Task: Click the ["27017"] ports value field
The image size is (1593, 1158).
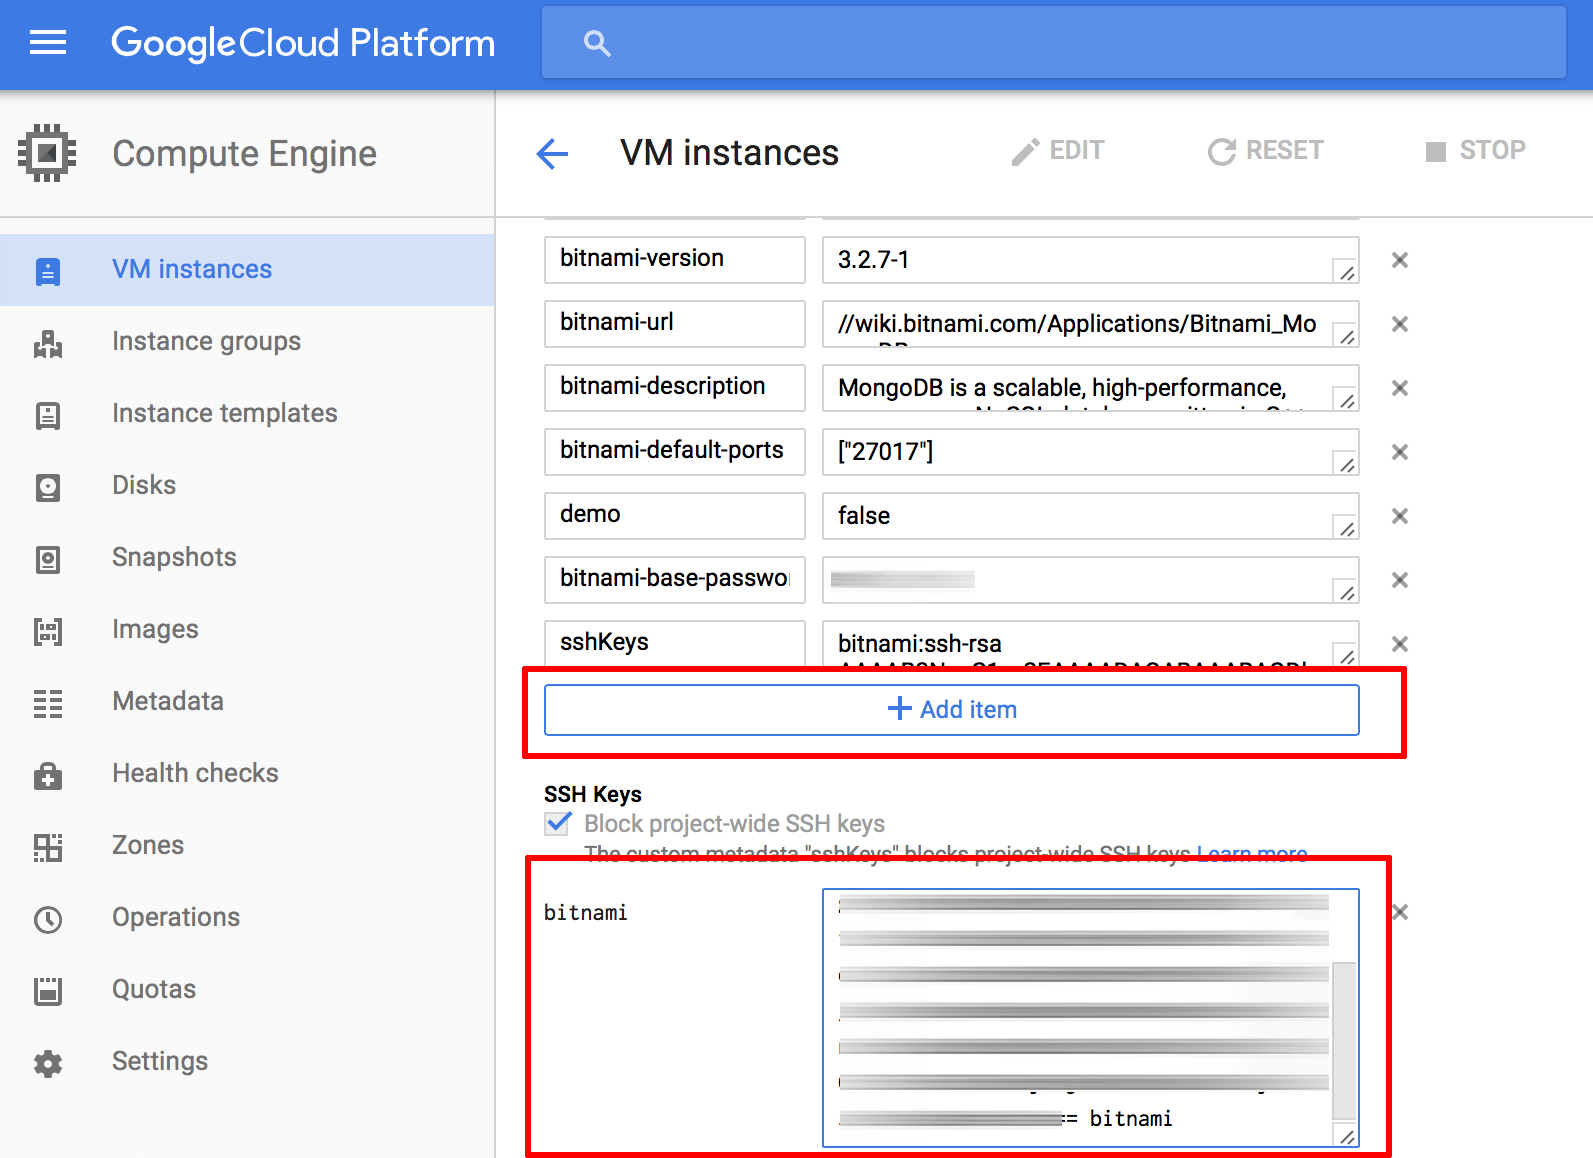Action: coord(1091,452)
